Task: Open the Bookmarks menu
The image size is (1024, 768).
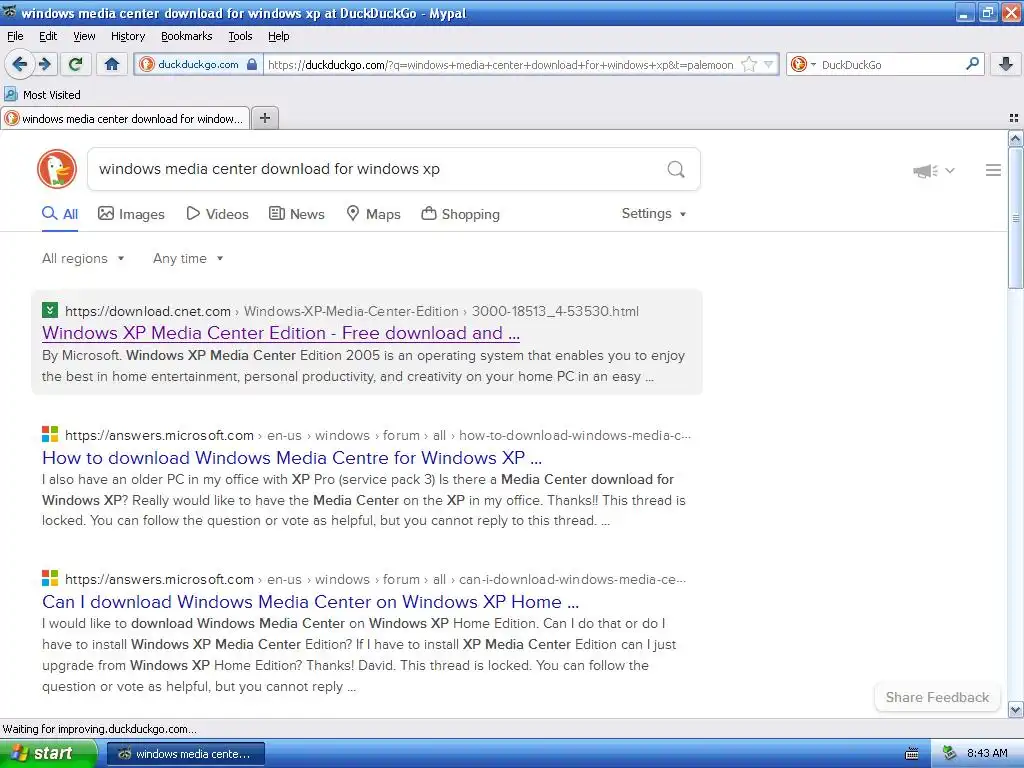Action: (x=187, y=36)
